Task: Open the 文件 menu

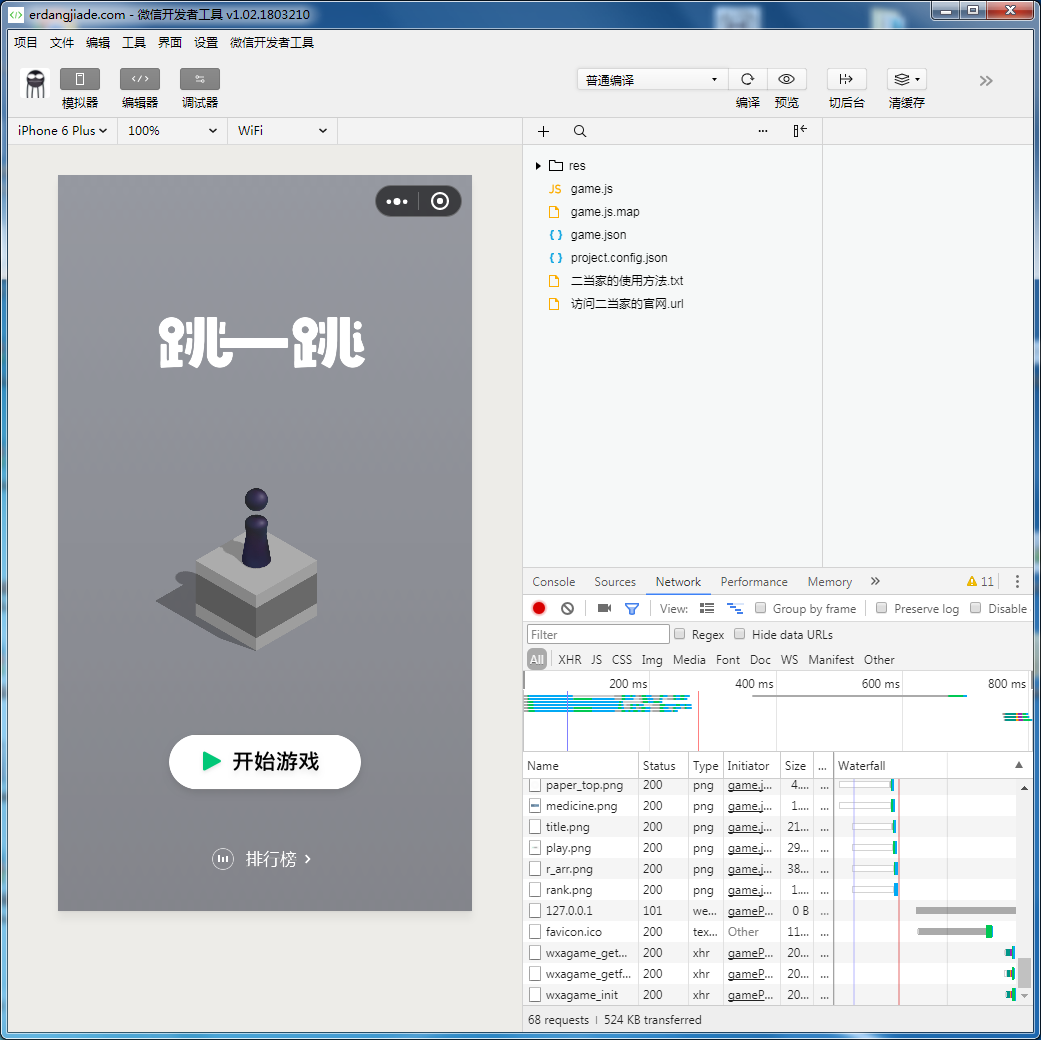Action: (x=62, y=43)
